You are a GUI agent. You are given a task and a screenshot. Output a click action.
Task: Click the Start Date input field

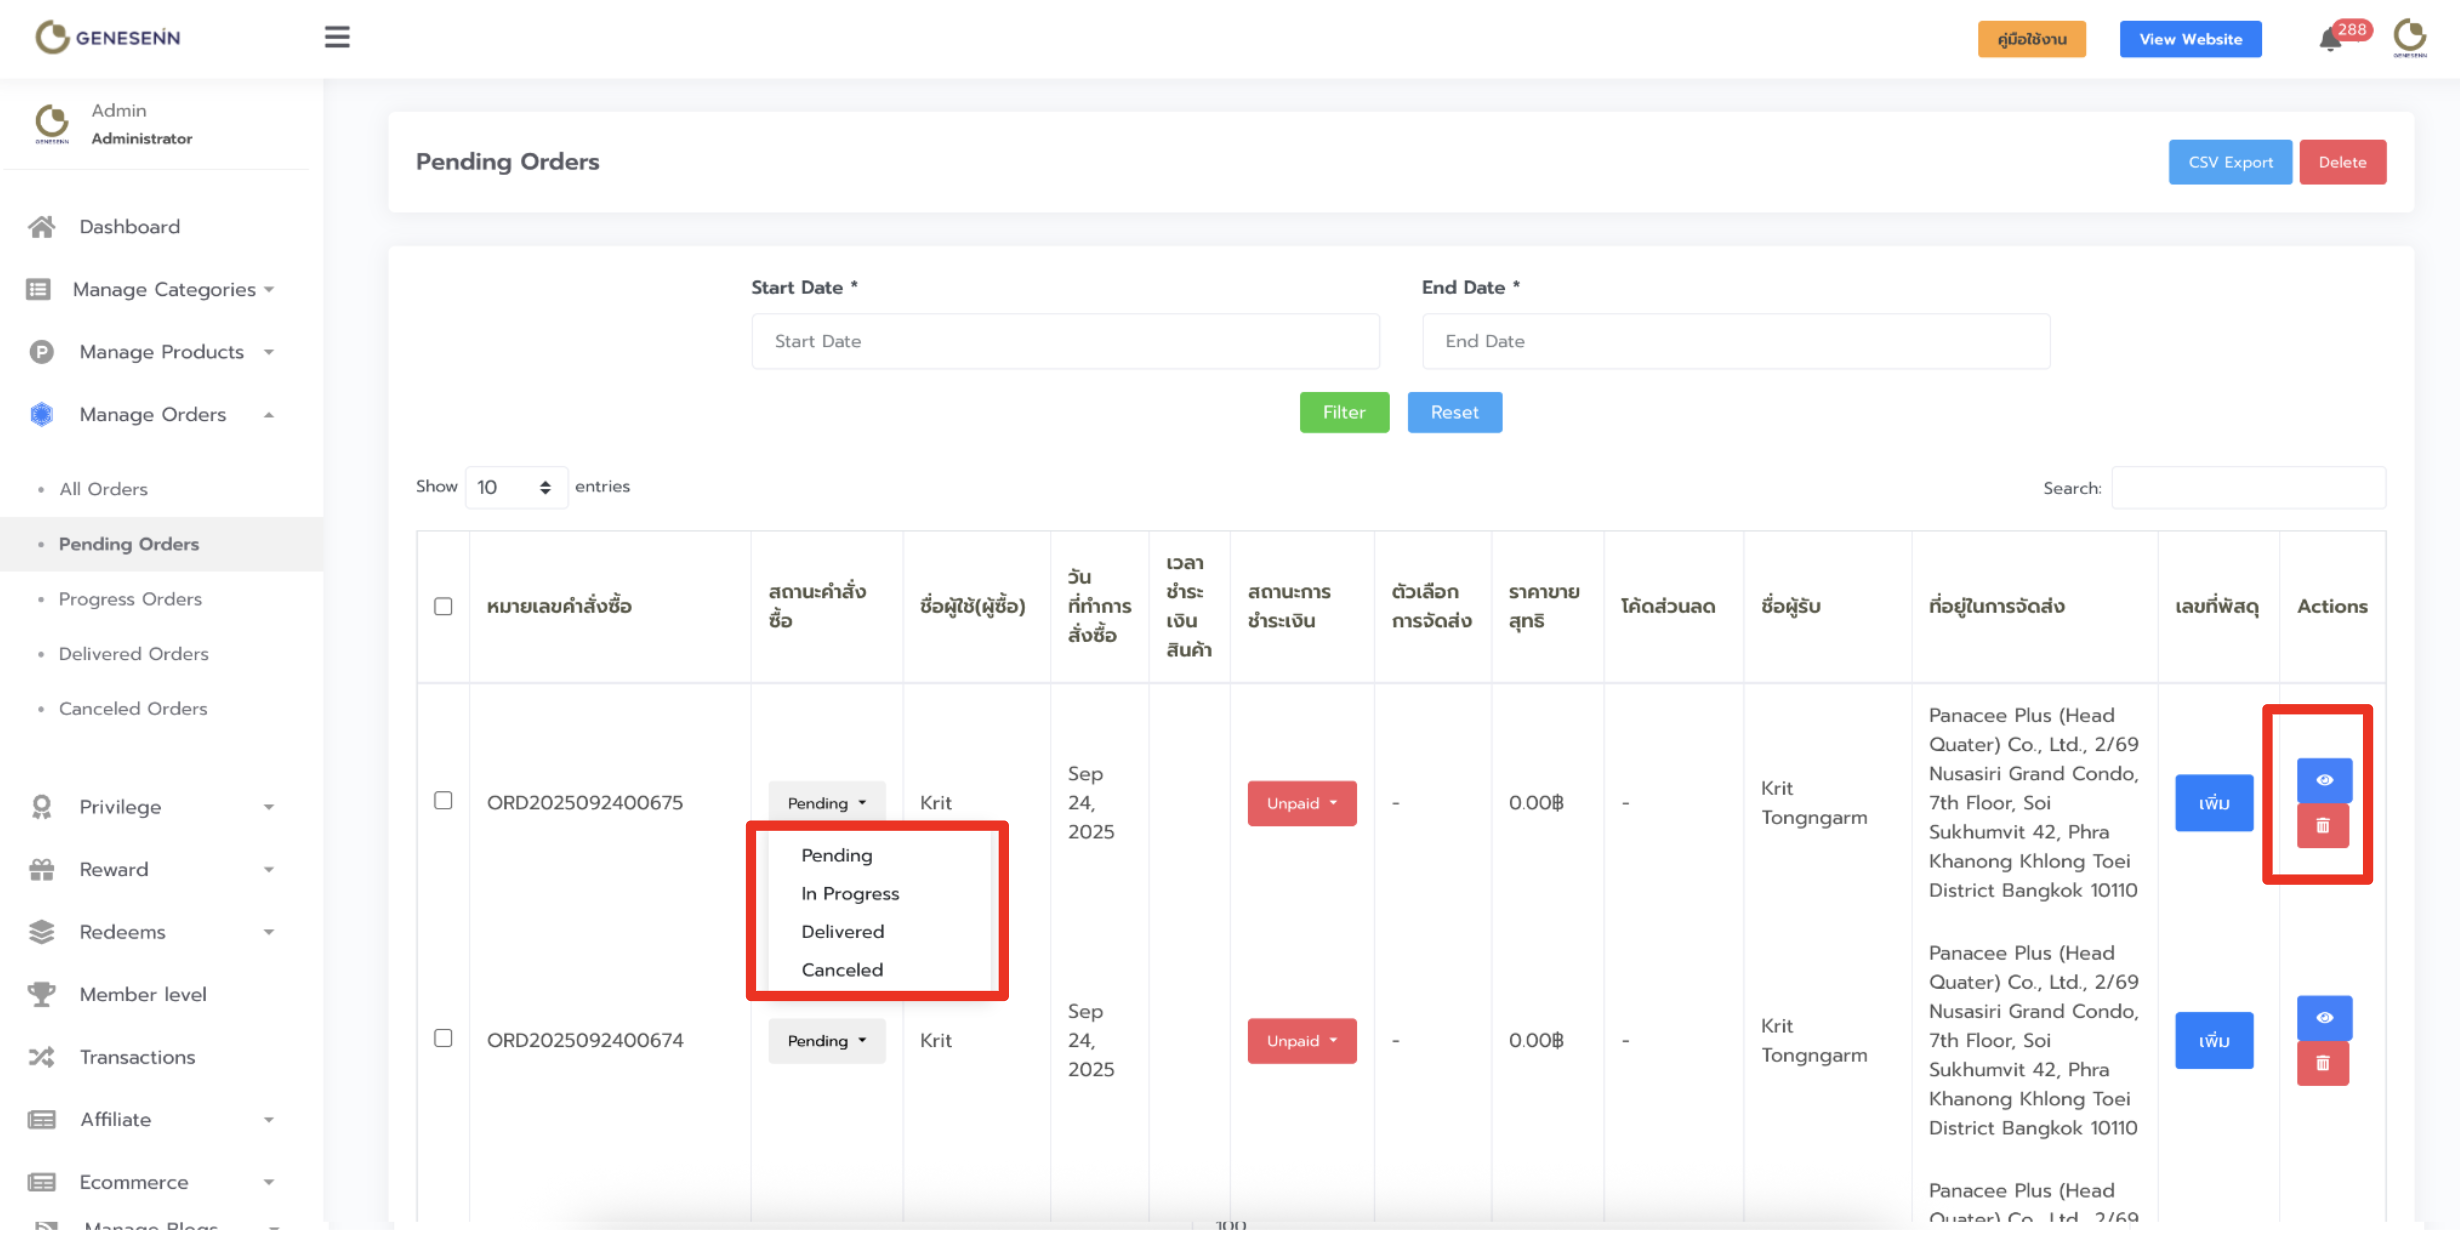1065,341
